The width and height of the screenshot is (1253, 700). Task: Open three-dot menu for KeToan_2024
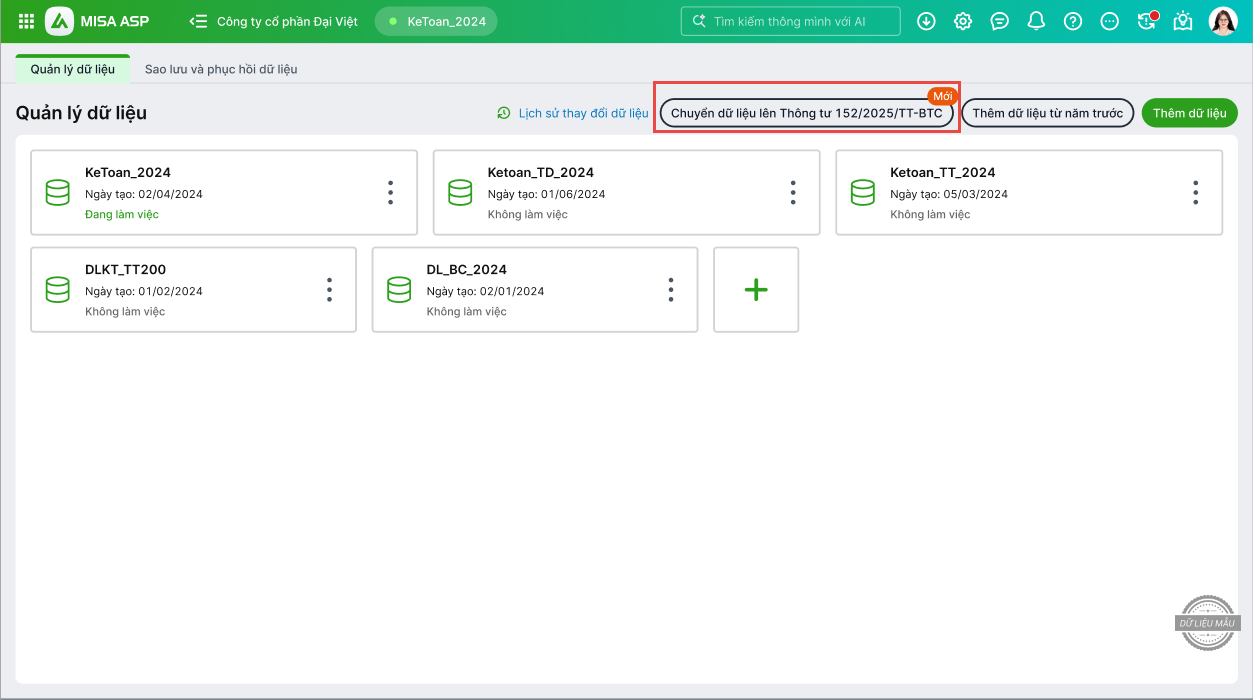click(x=390, y=193)
